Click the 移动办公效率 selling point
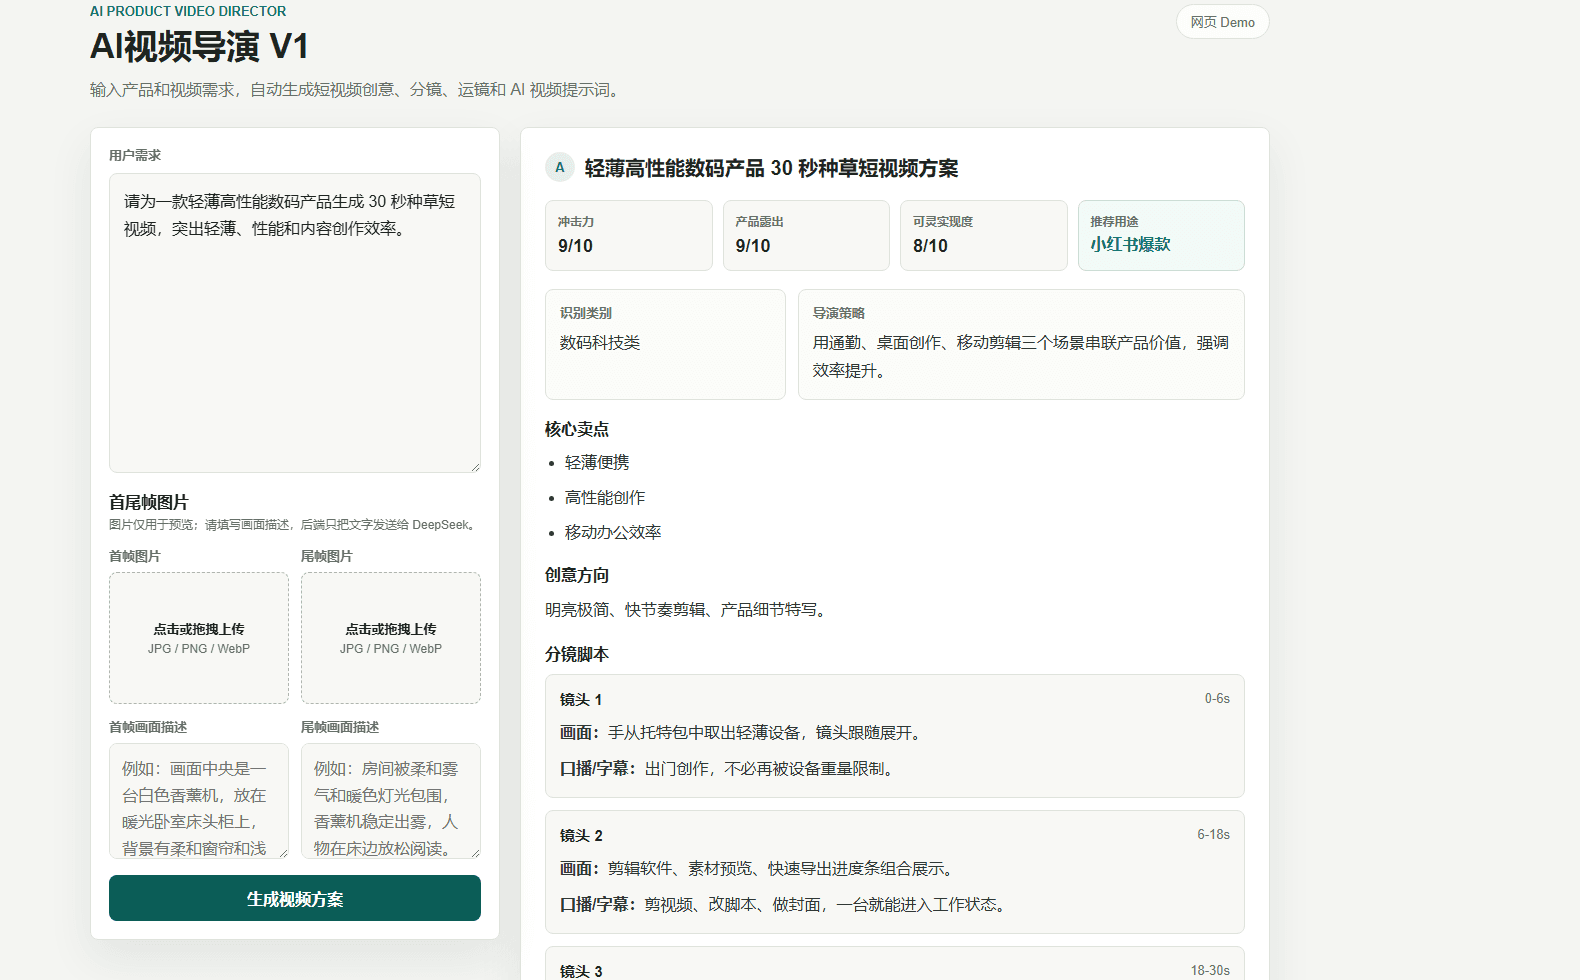 [613, 532]
